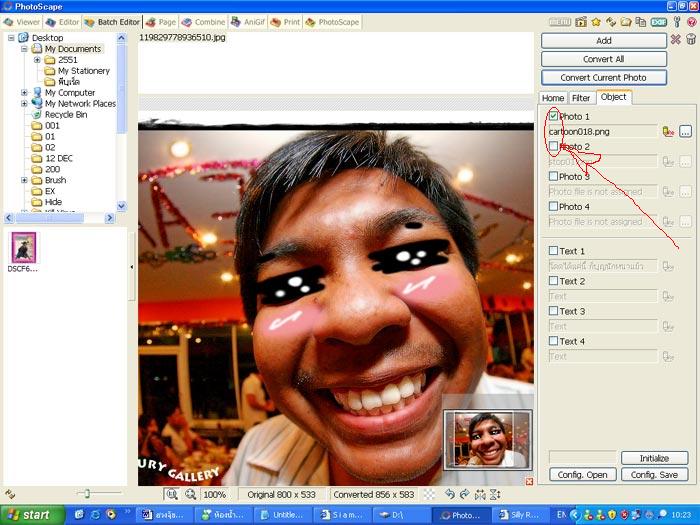This screenshot has height=525, width=700.
Task: Click Convert Current Photo
Action: (x=604, y=78)
